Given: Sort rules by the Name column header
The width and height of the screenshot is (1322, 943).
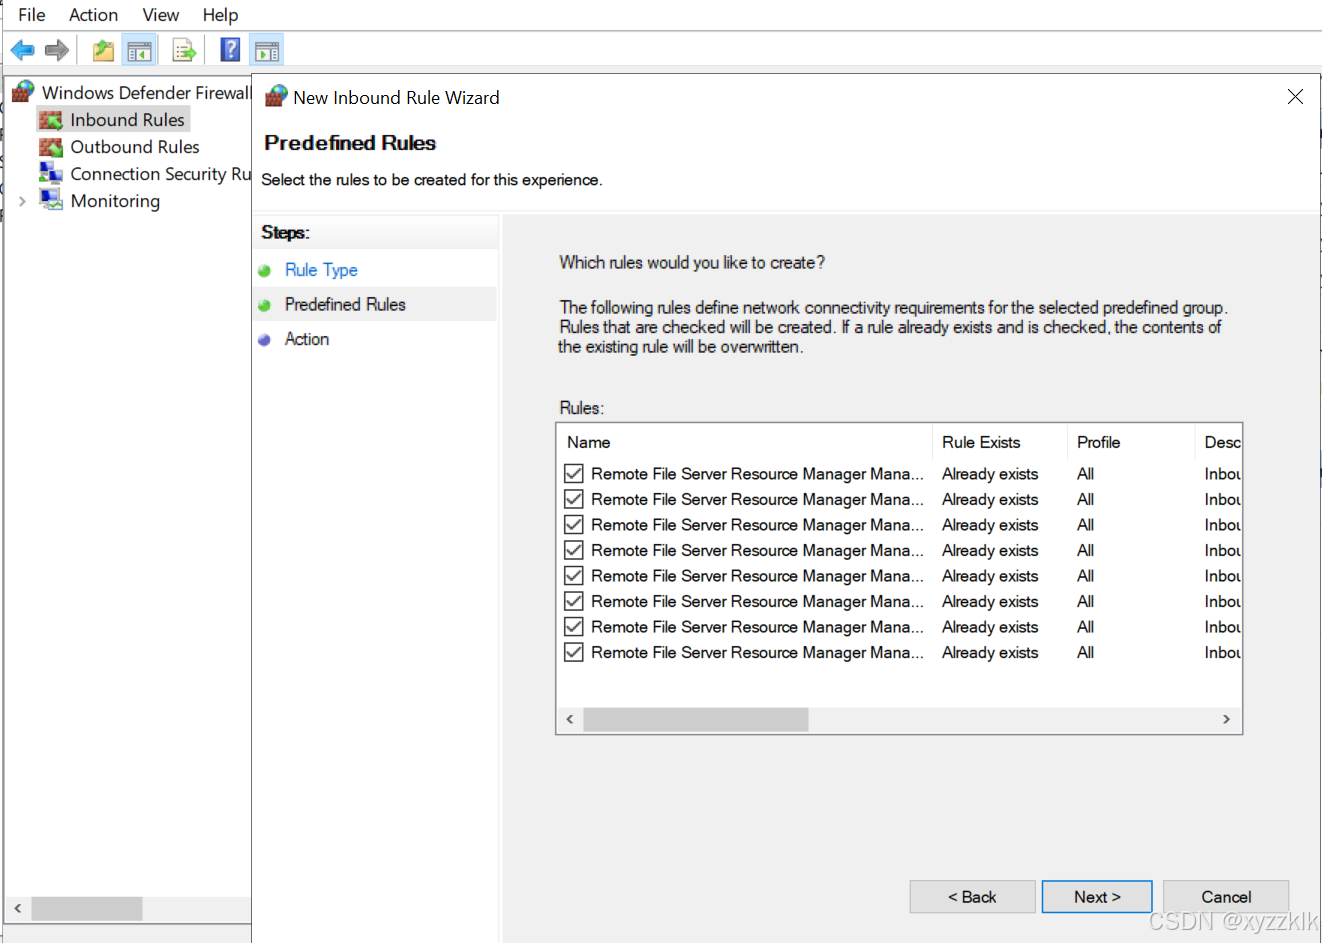Looking at the screenshot, I should [744, 442].
